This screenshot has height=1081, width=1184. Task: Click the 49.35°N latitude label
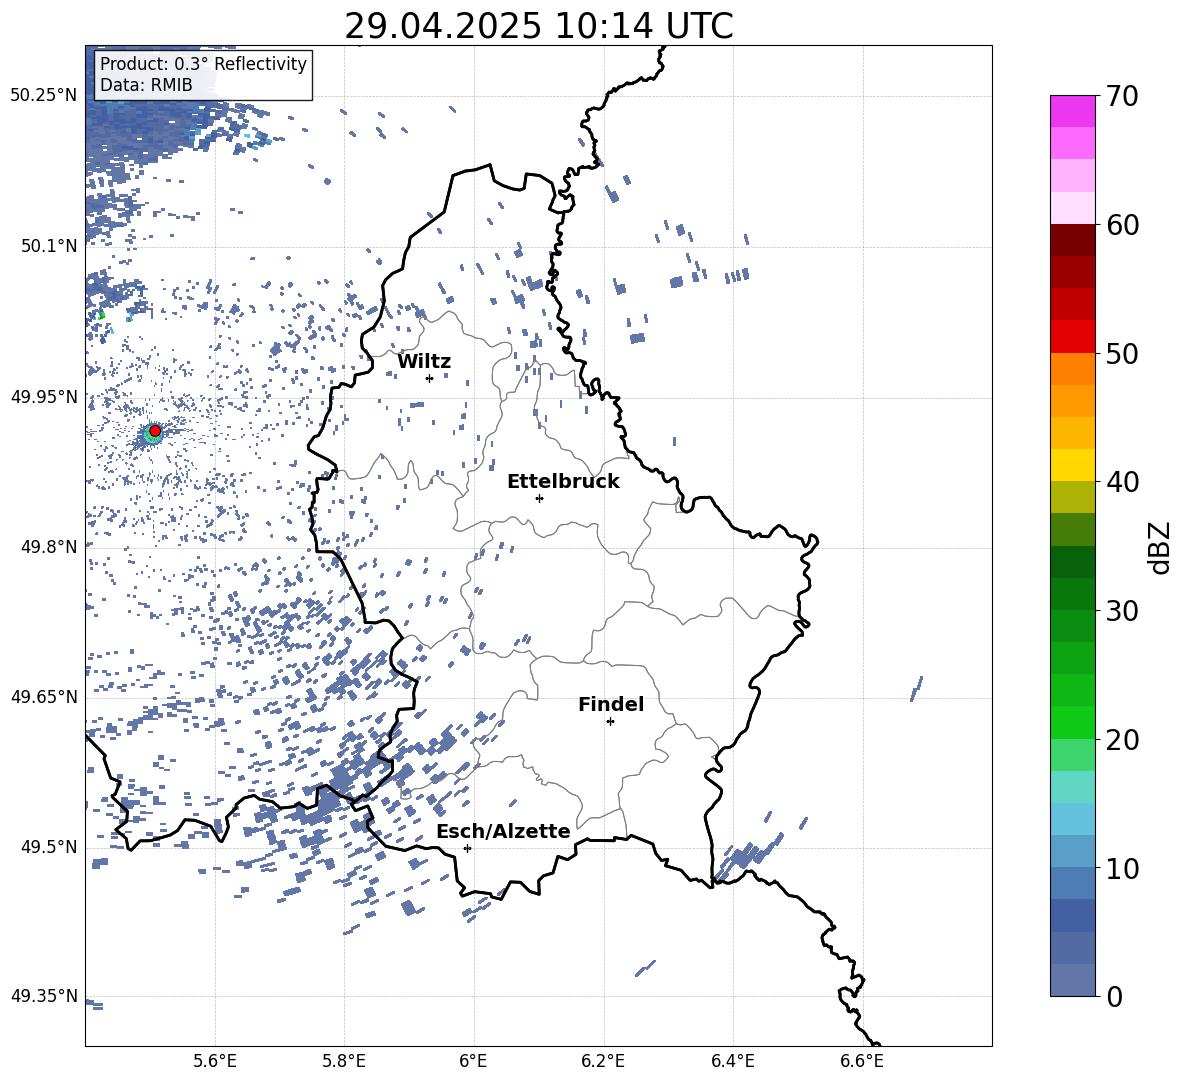tap(44, 996)
